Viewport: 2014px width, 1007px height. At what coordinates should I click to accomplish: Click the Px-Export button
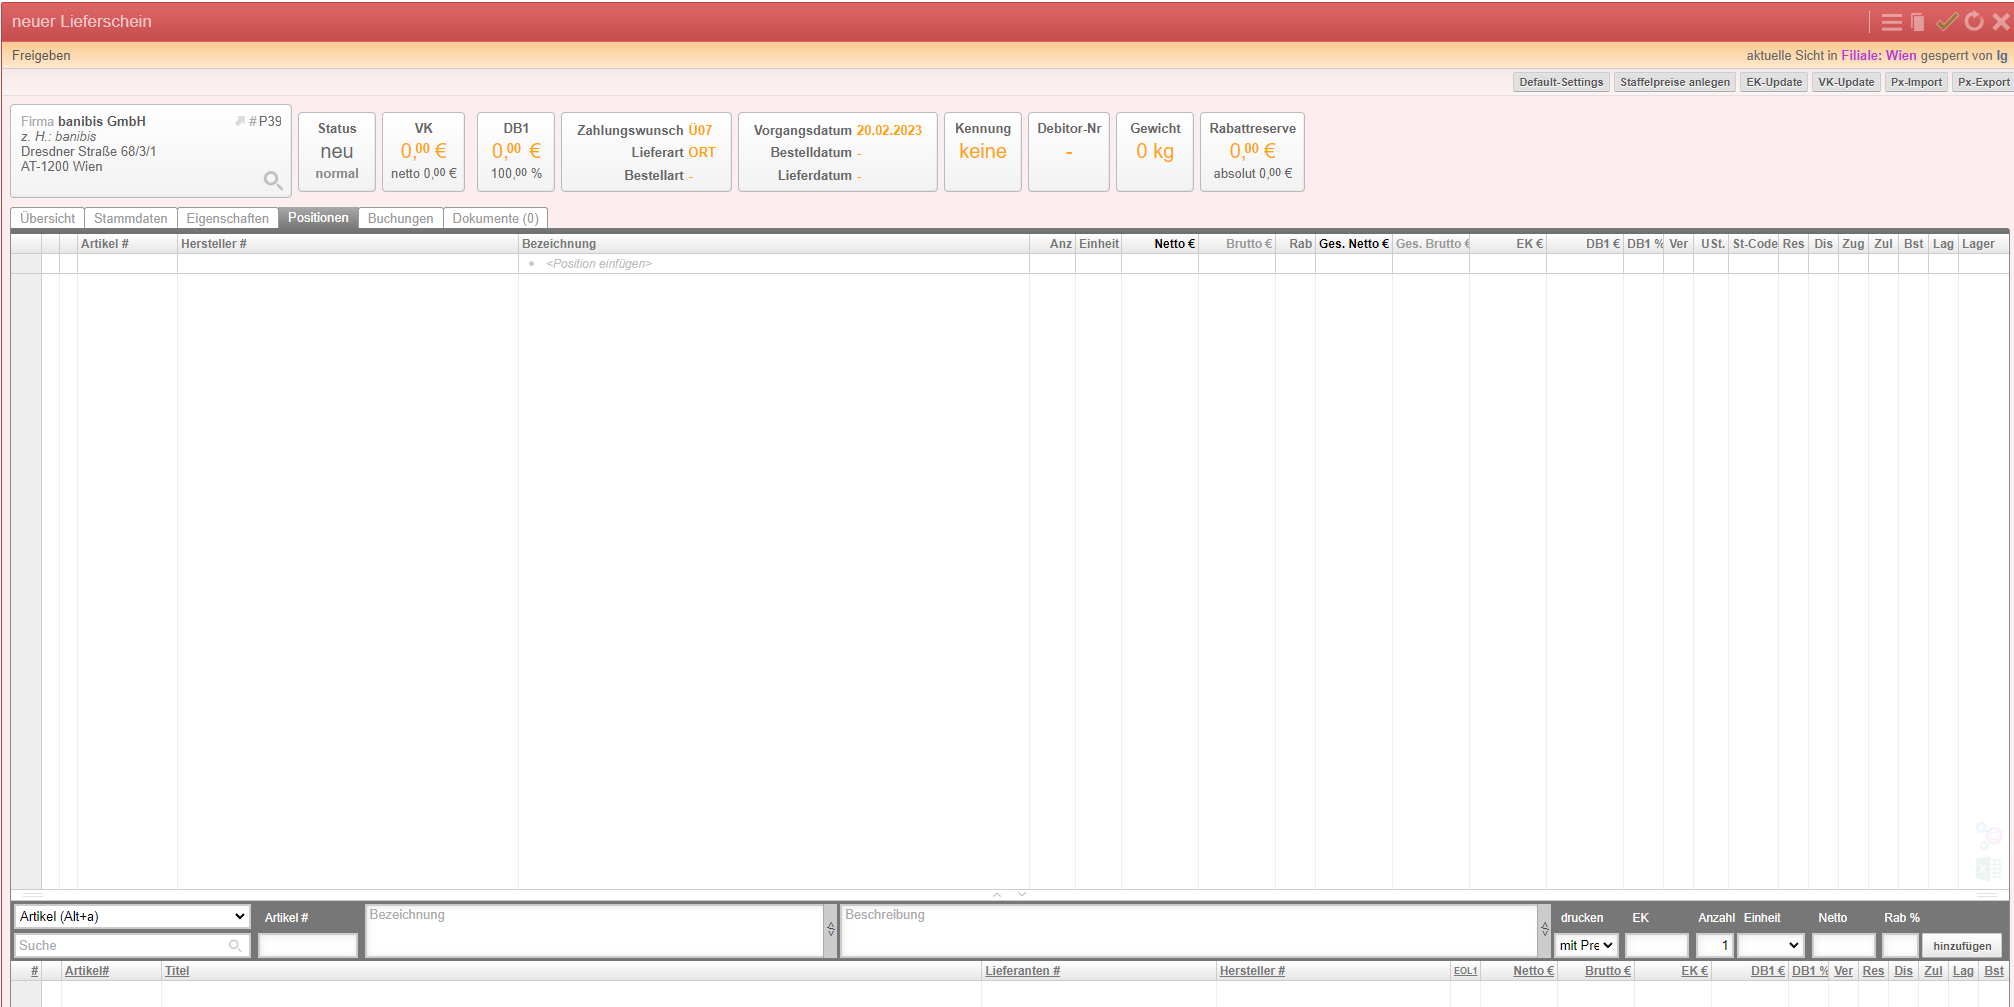pyautogui.click(x=1982, y=82)
